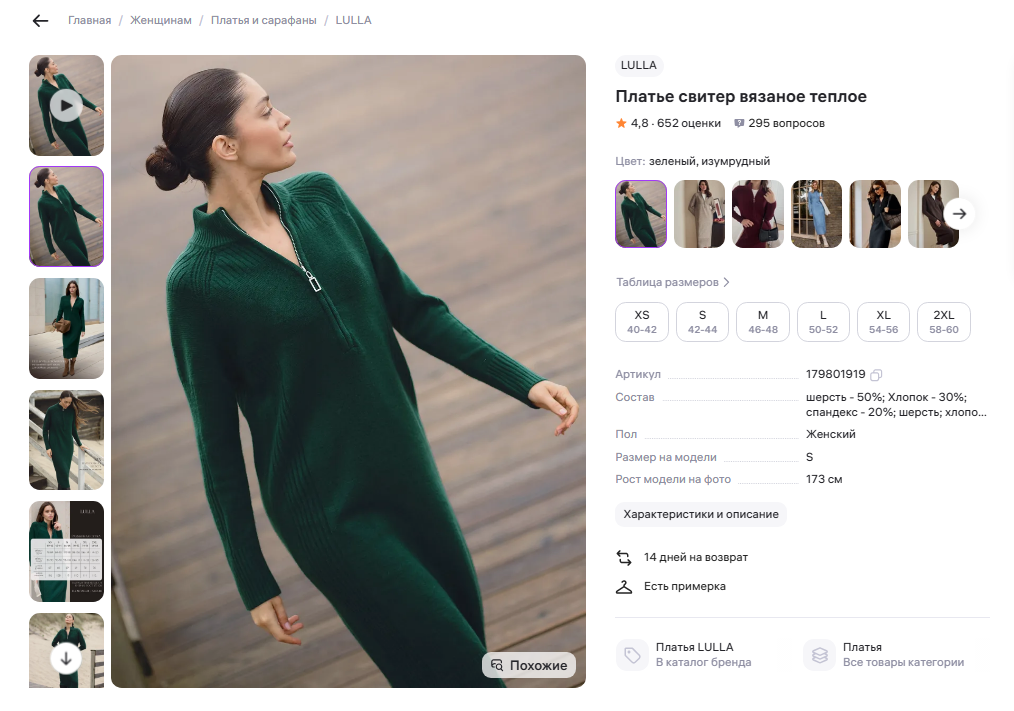This screenshot has height=711, width=1014.
Task: Click the LULLA brand badge
Action: 639,65
